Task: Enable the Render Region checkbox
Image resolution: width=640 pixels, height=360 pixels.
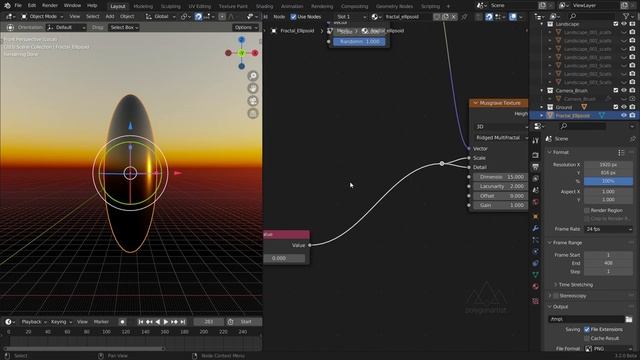Action: tap(587, 210)
